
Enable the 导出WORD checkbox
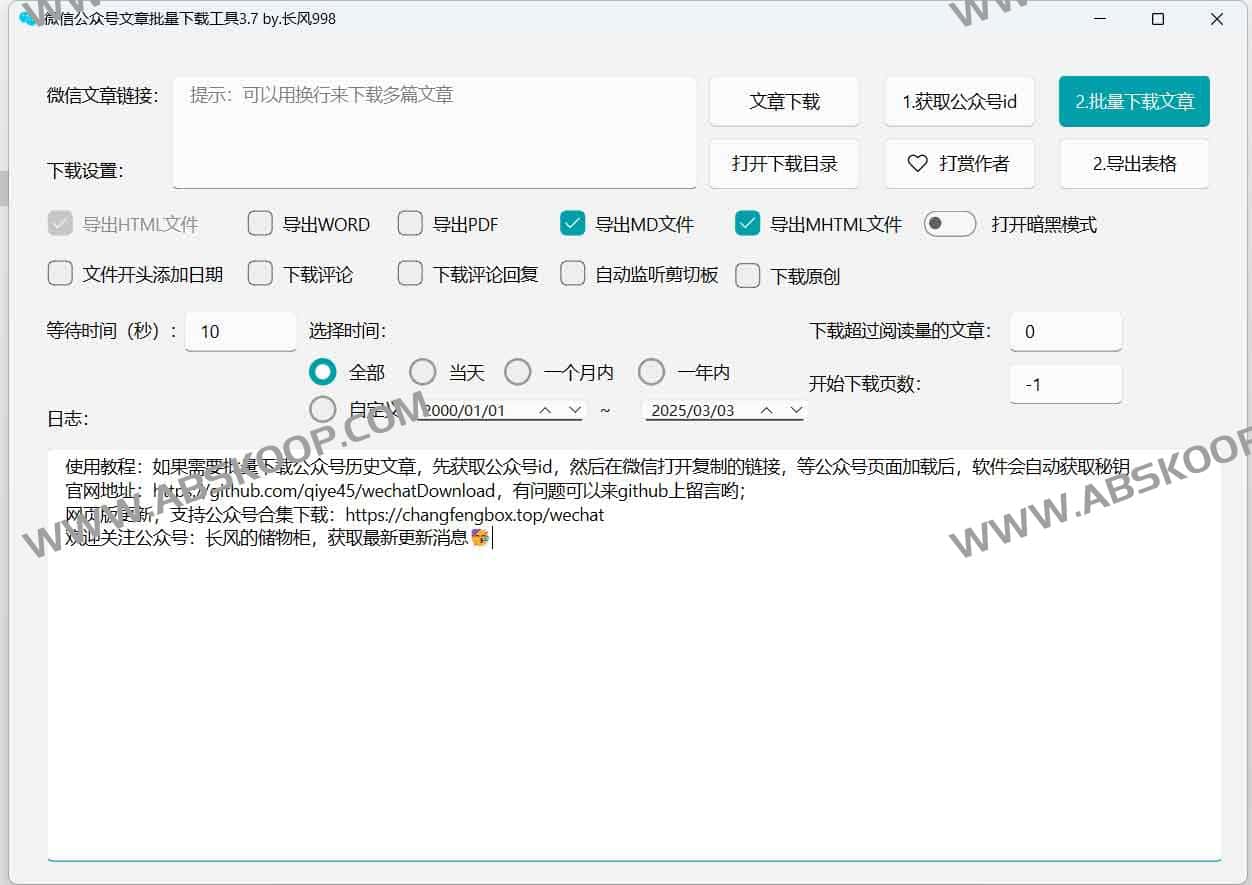pyautogui.click(x=260, y=224)
